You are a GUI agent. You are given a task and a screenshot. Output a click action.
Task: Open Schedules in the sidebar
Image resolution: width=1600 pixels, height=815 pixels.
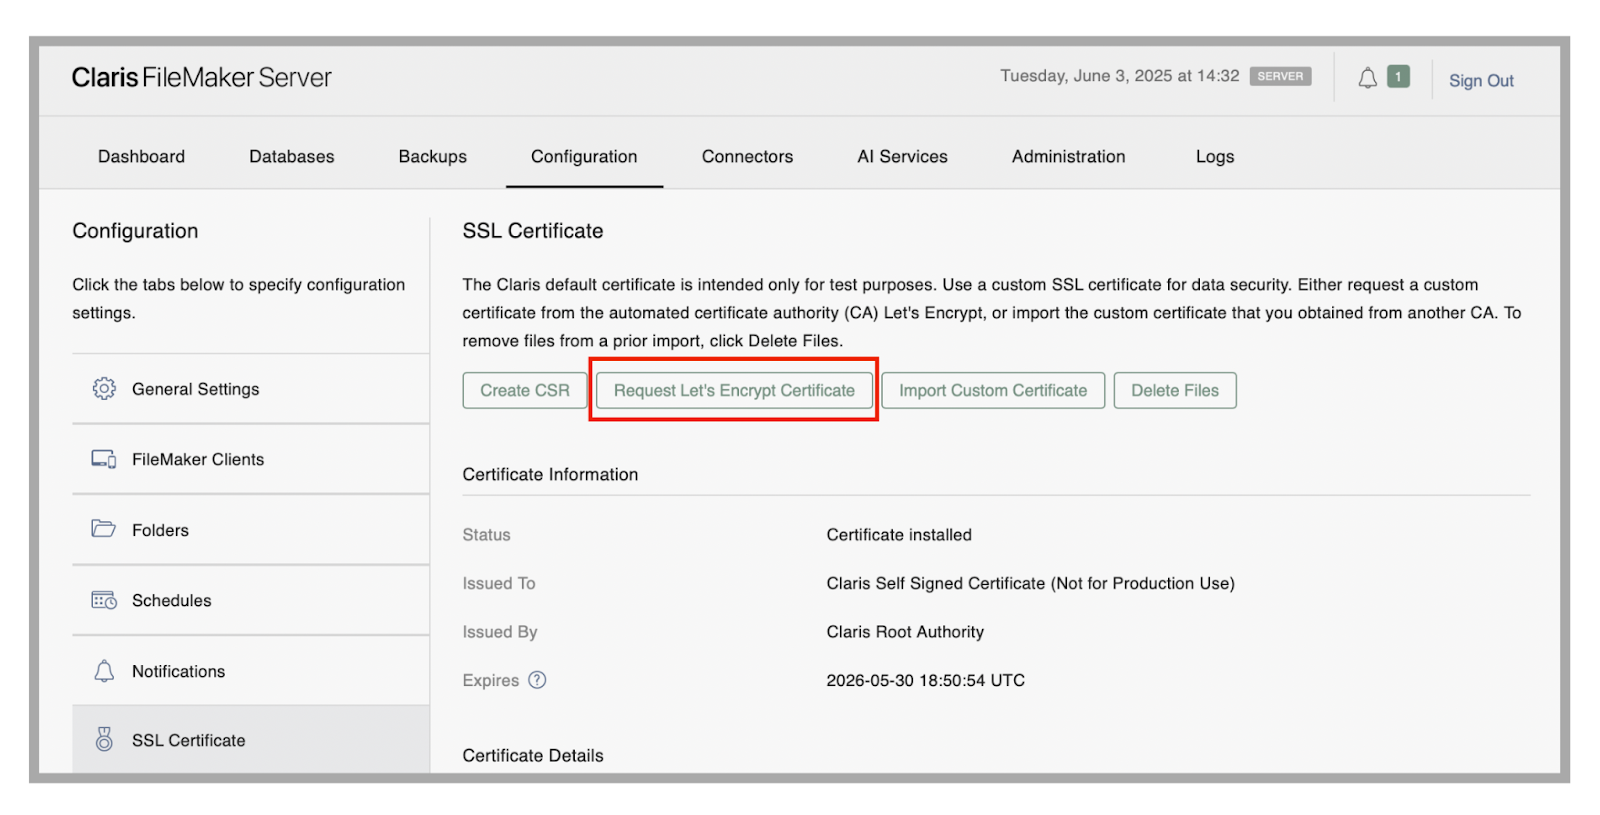251,600
